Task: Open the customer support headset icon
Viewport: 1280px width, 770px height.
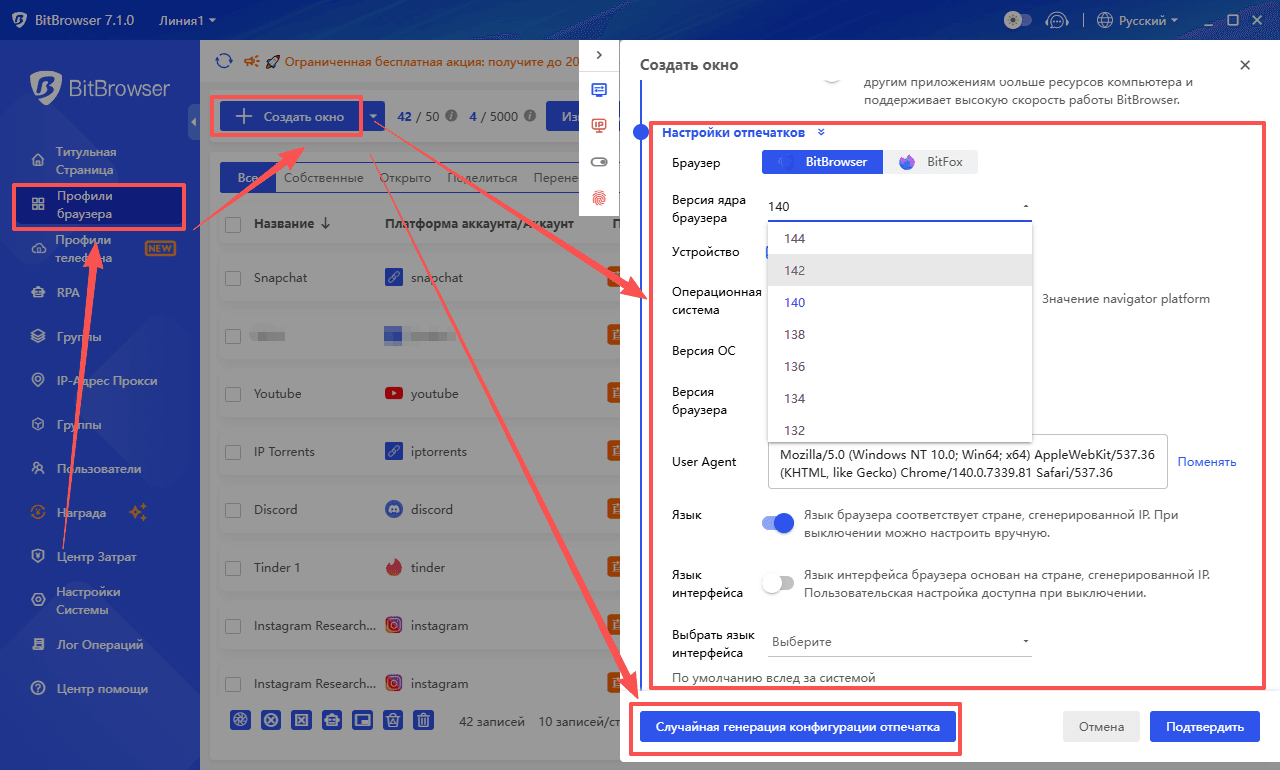Action: pyautogui.click(x=1056, y=20)
